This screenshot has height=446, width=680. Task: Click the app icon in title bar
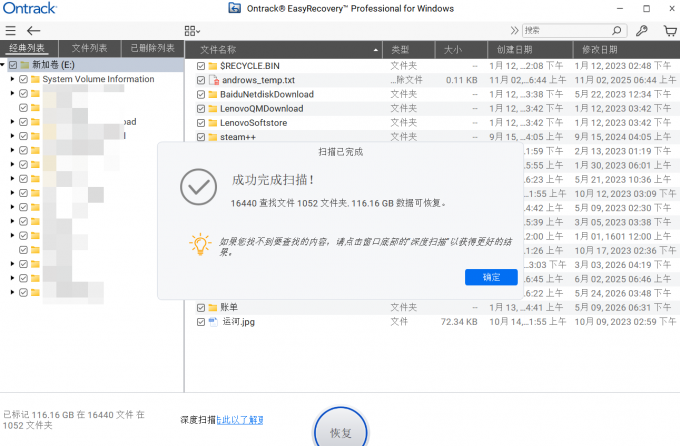tap(235, 8)
